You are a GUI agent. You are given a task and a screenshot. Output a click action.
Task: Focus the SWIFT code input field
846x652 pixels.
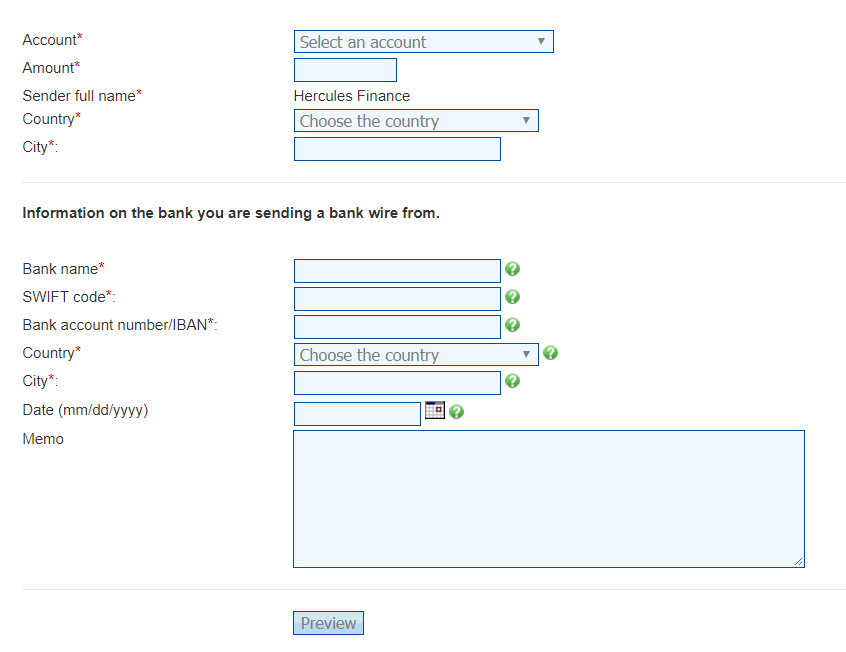click(397, 299)
